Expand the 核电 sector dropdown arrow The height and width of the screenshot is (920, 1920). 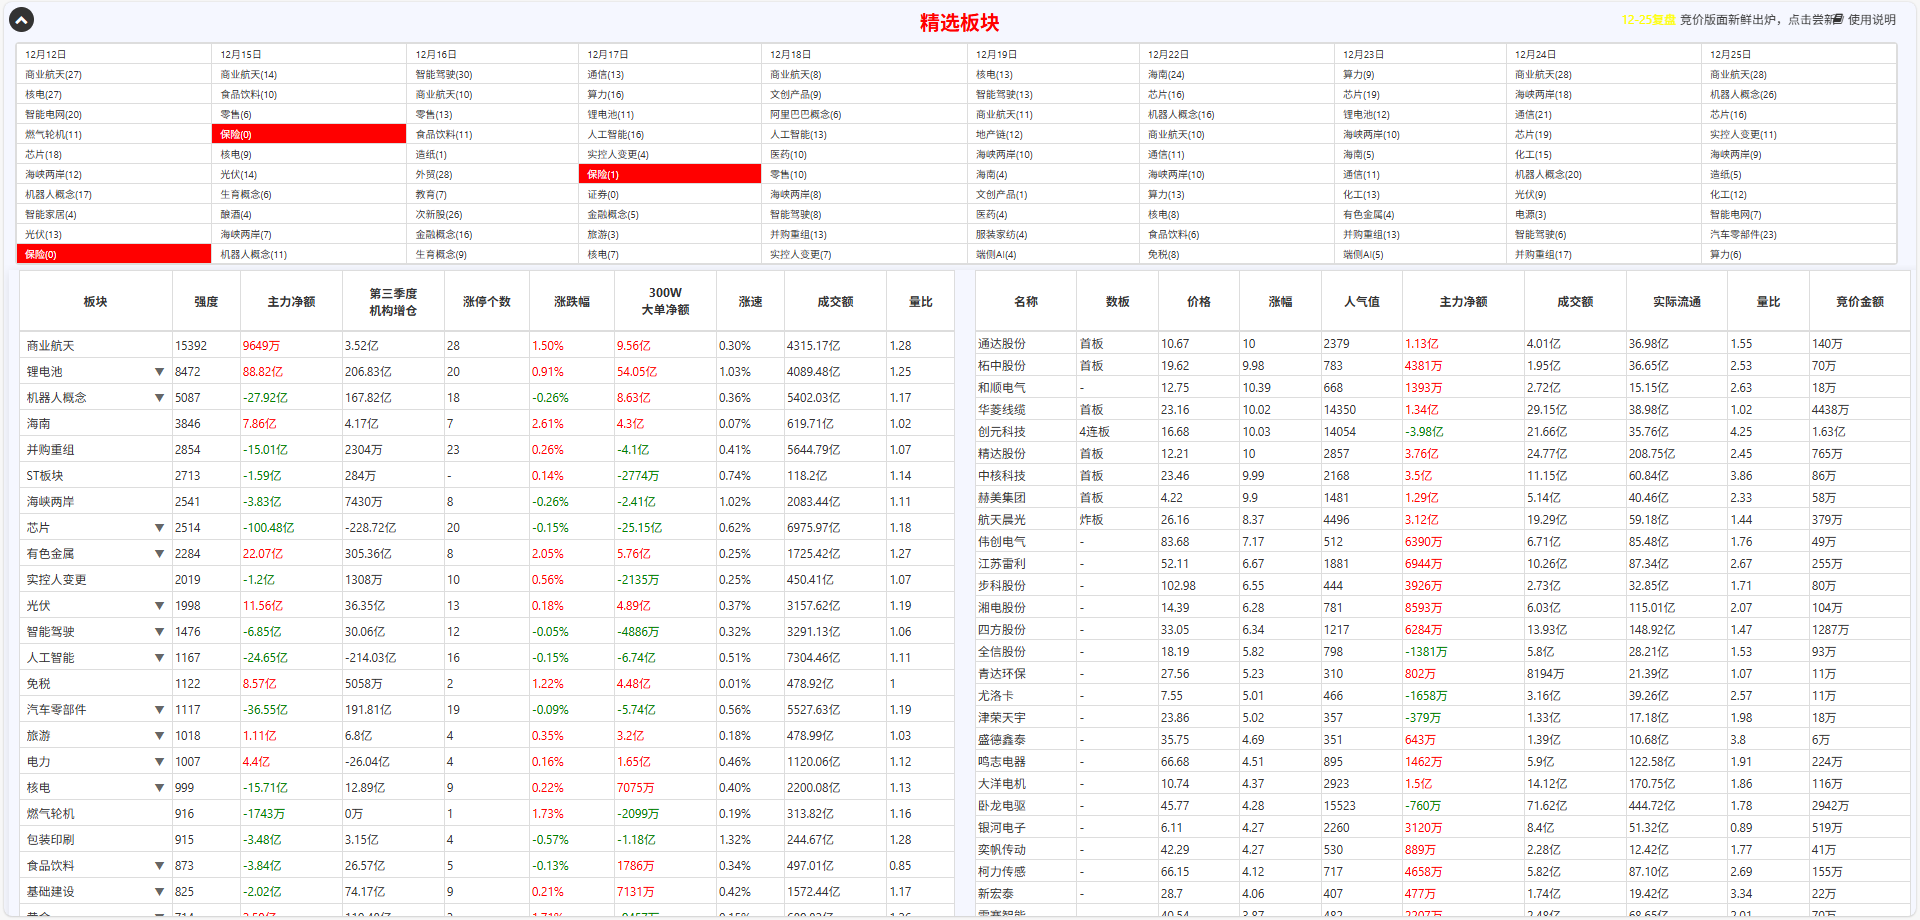159,788
